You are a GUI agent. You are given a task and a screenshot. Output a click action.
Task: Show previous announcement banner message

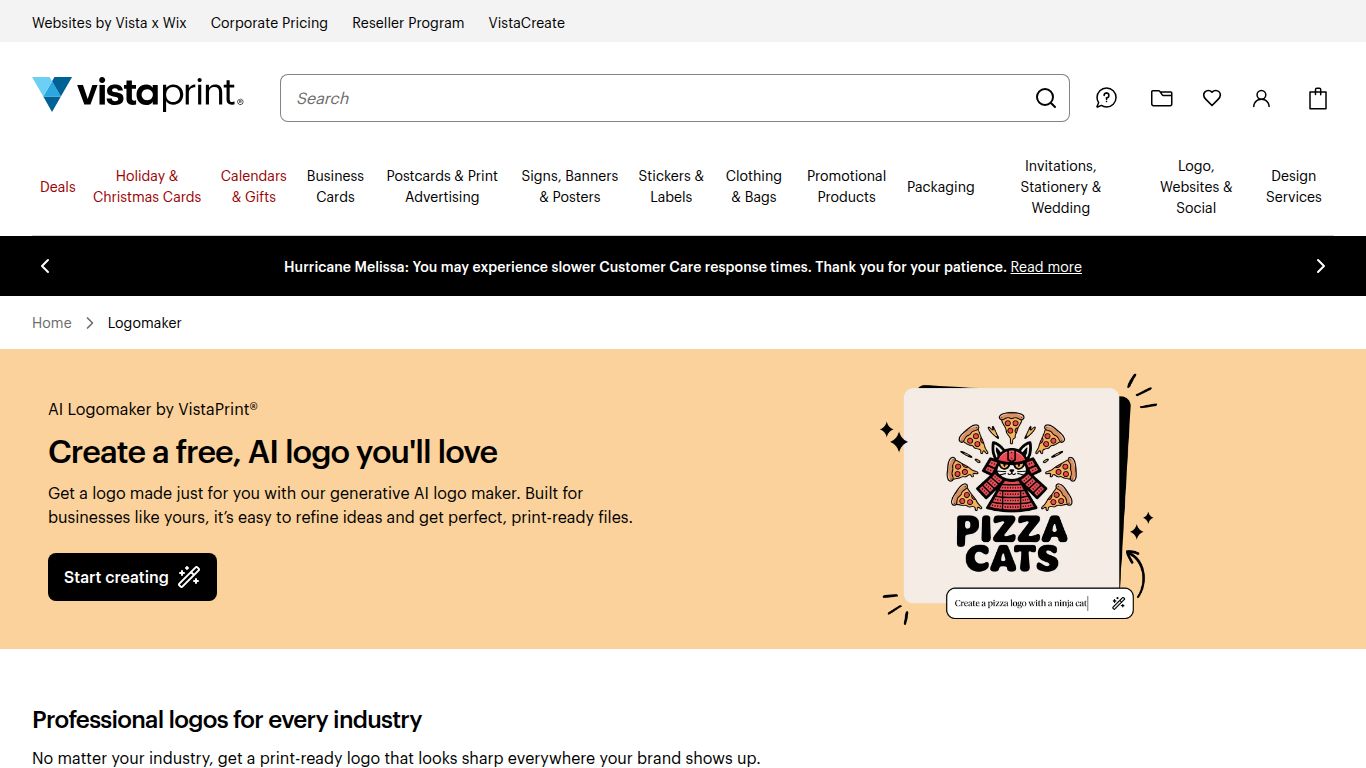[x=45, y=266]
